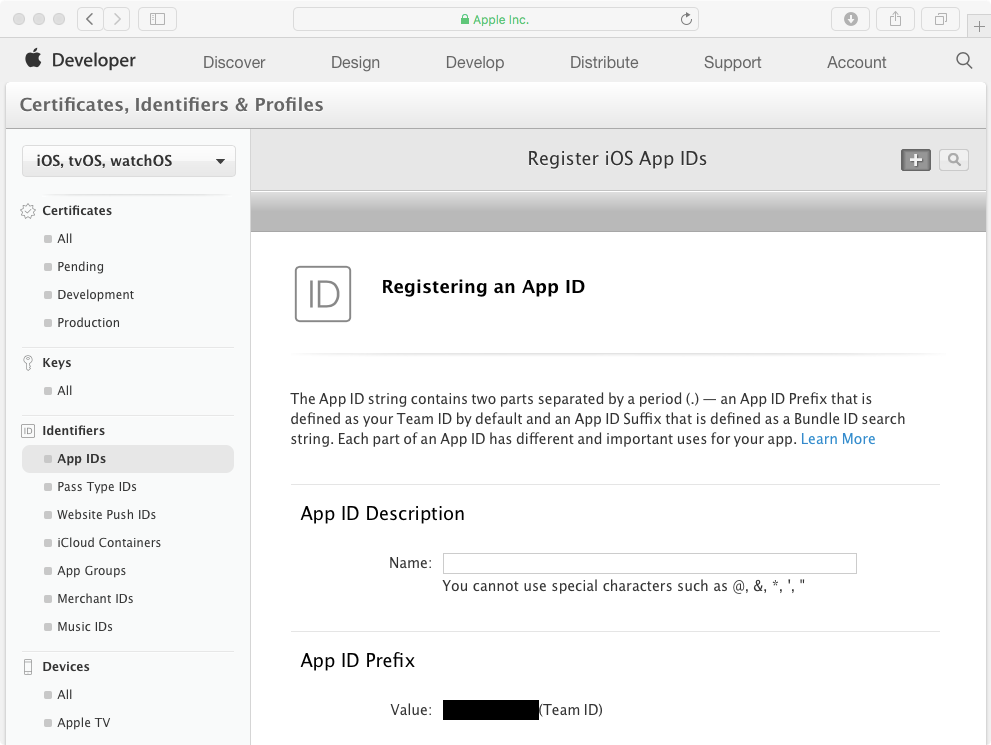Open a new Safari tab with plus button

click(979, 27)
